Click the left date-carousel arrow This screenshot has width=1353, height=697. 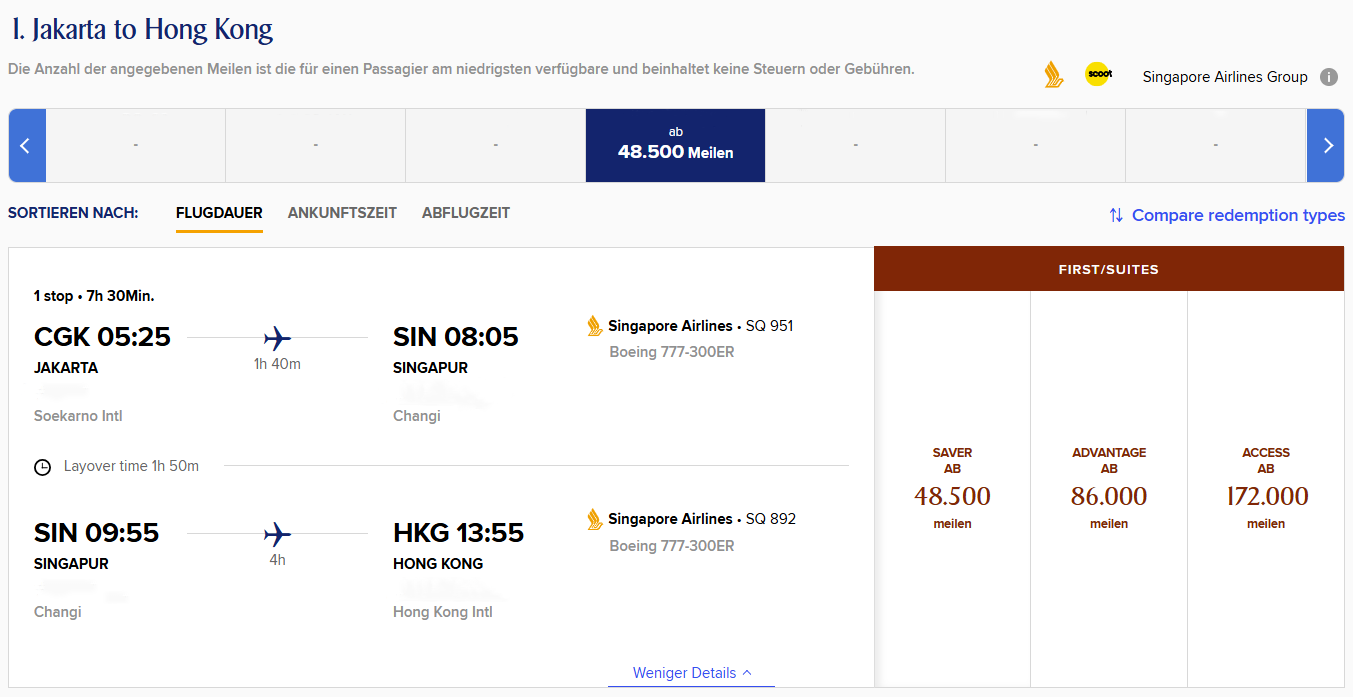point(26,145)
